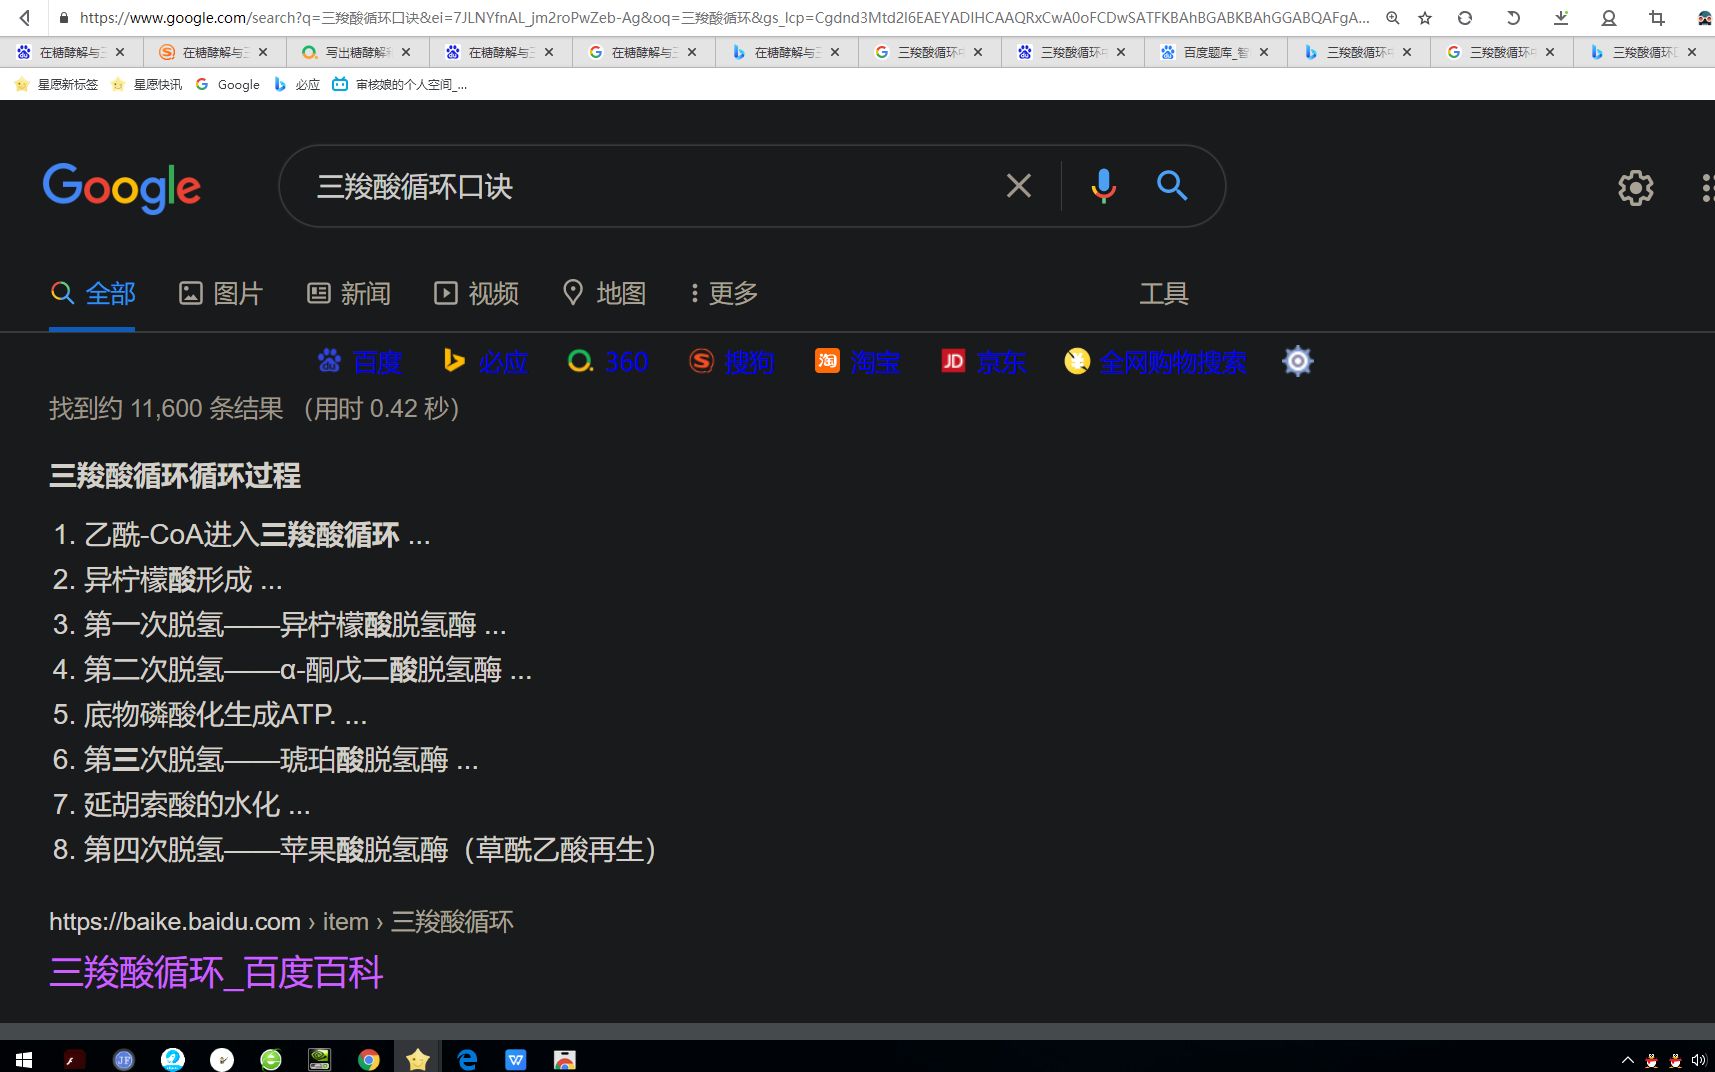Click the Google logo
The width and height of the screenshot is (1715, 1072).
click(121, 188)
